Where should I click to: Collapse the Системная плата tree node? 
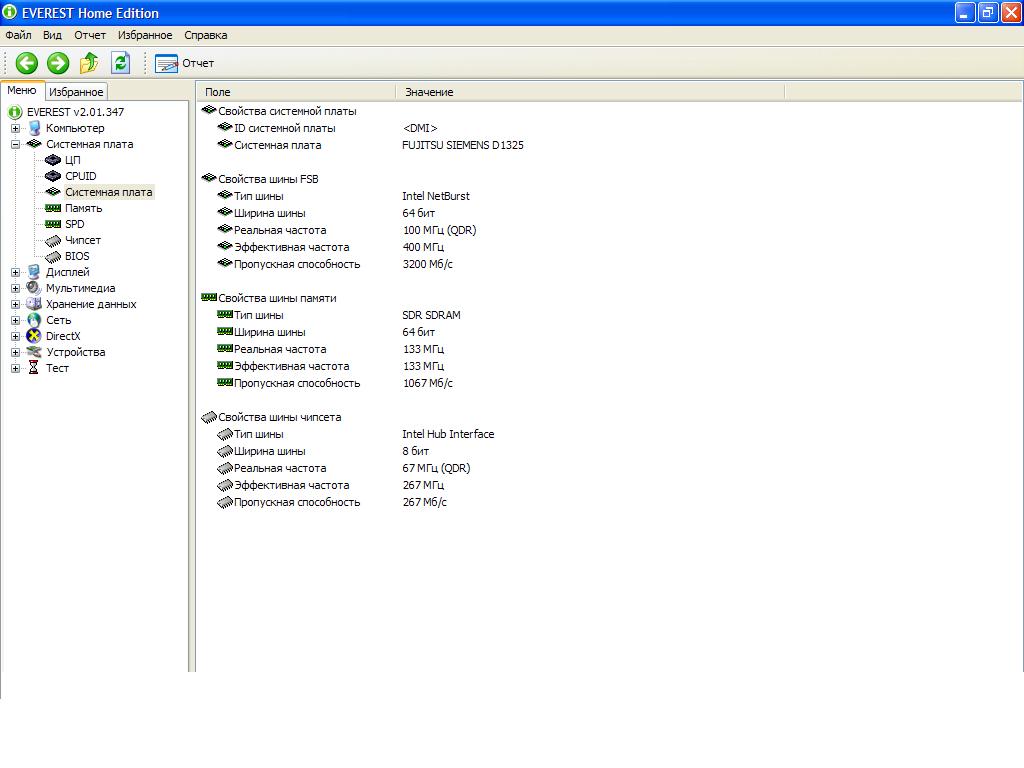click(x=15, y=144)
